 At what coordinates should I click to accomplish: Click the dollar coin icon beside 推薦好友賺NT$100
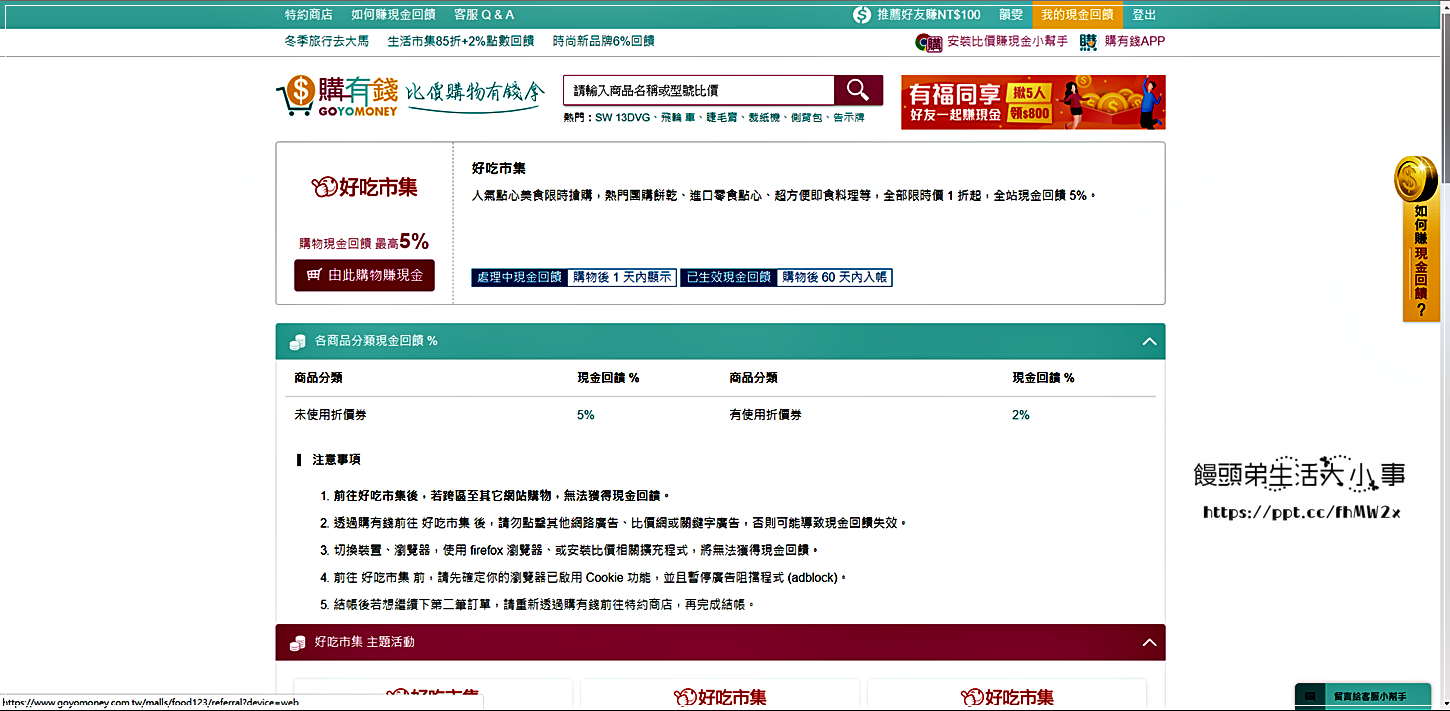[861, 15]
